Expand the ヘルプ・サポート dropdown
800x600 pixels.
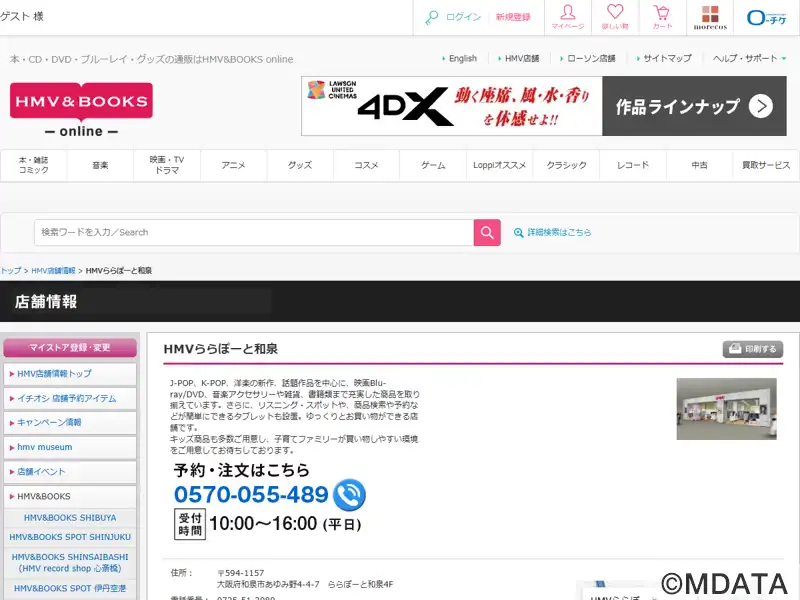(x=749, y=59)
